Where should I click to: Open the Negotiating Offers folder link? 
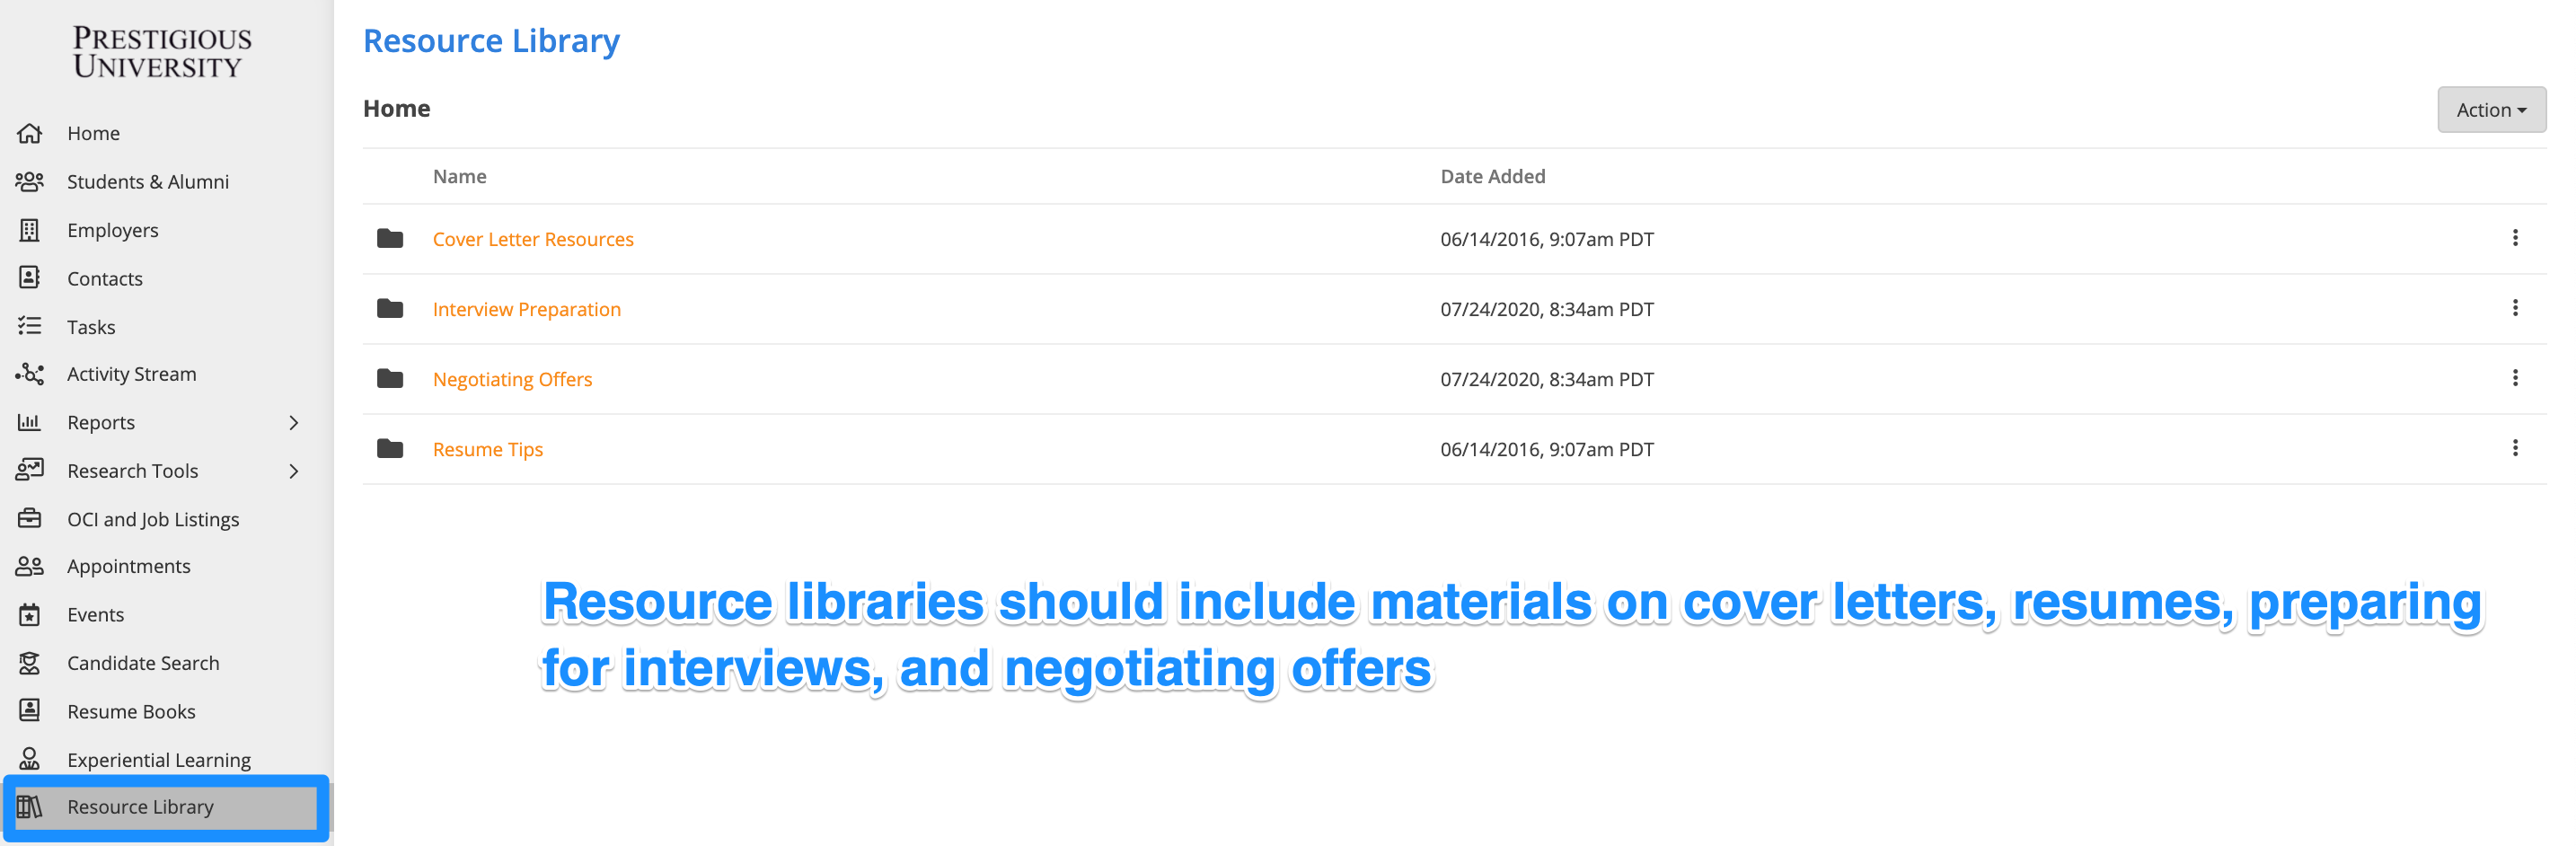pyautogui.click(x=512, y=379)
